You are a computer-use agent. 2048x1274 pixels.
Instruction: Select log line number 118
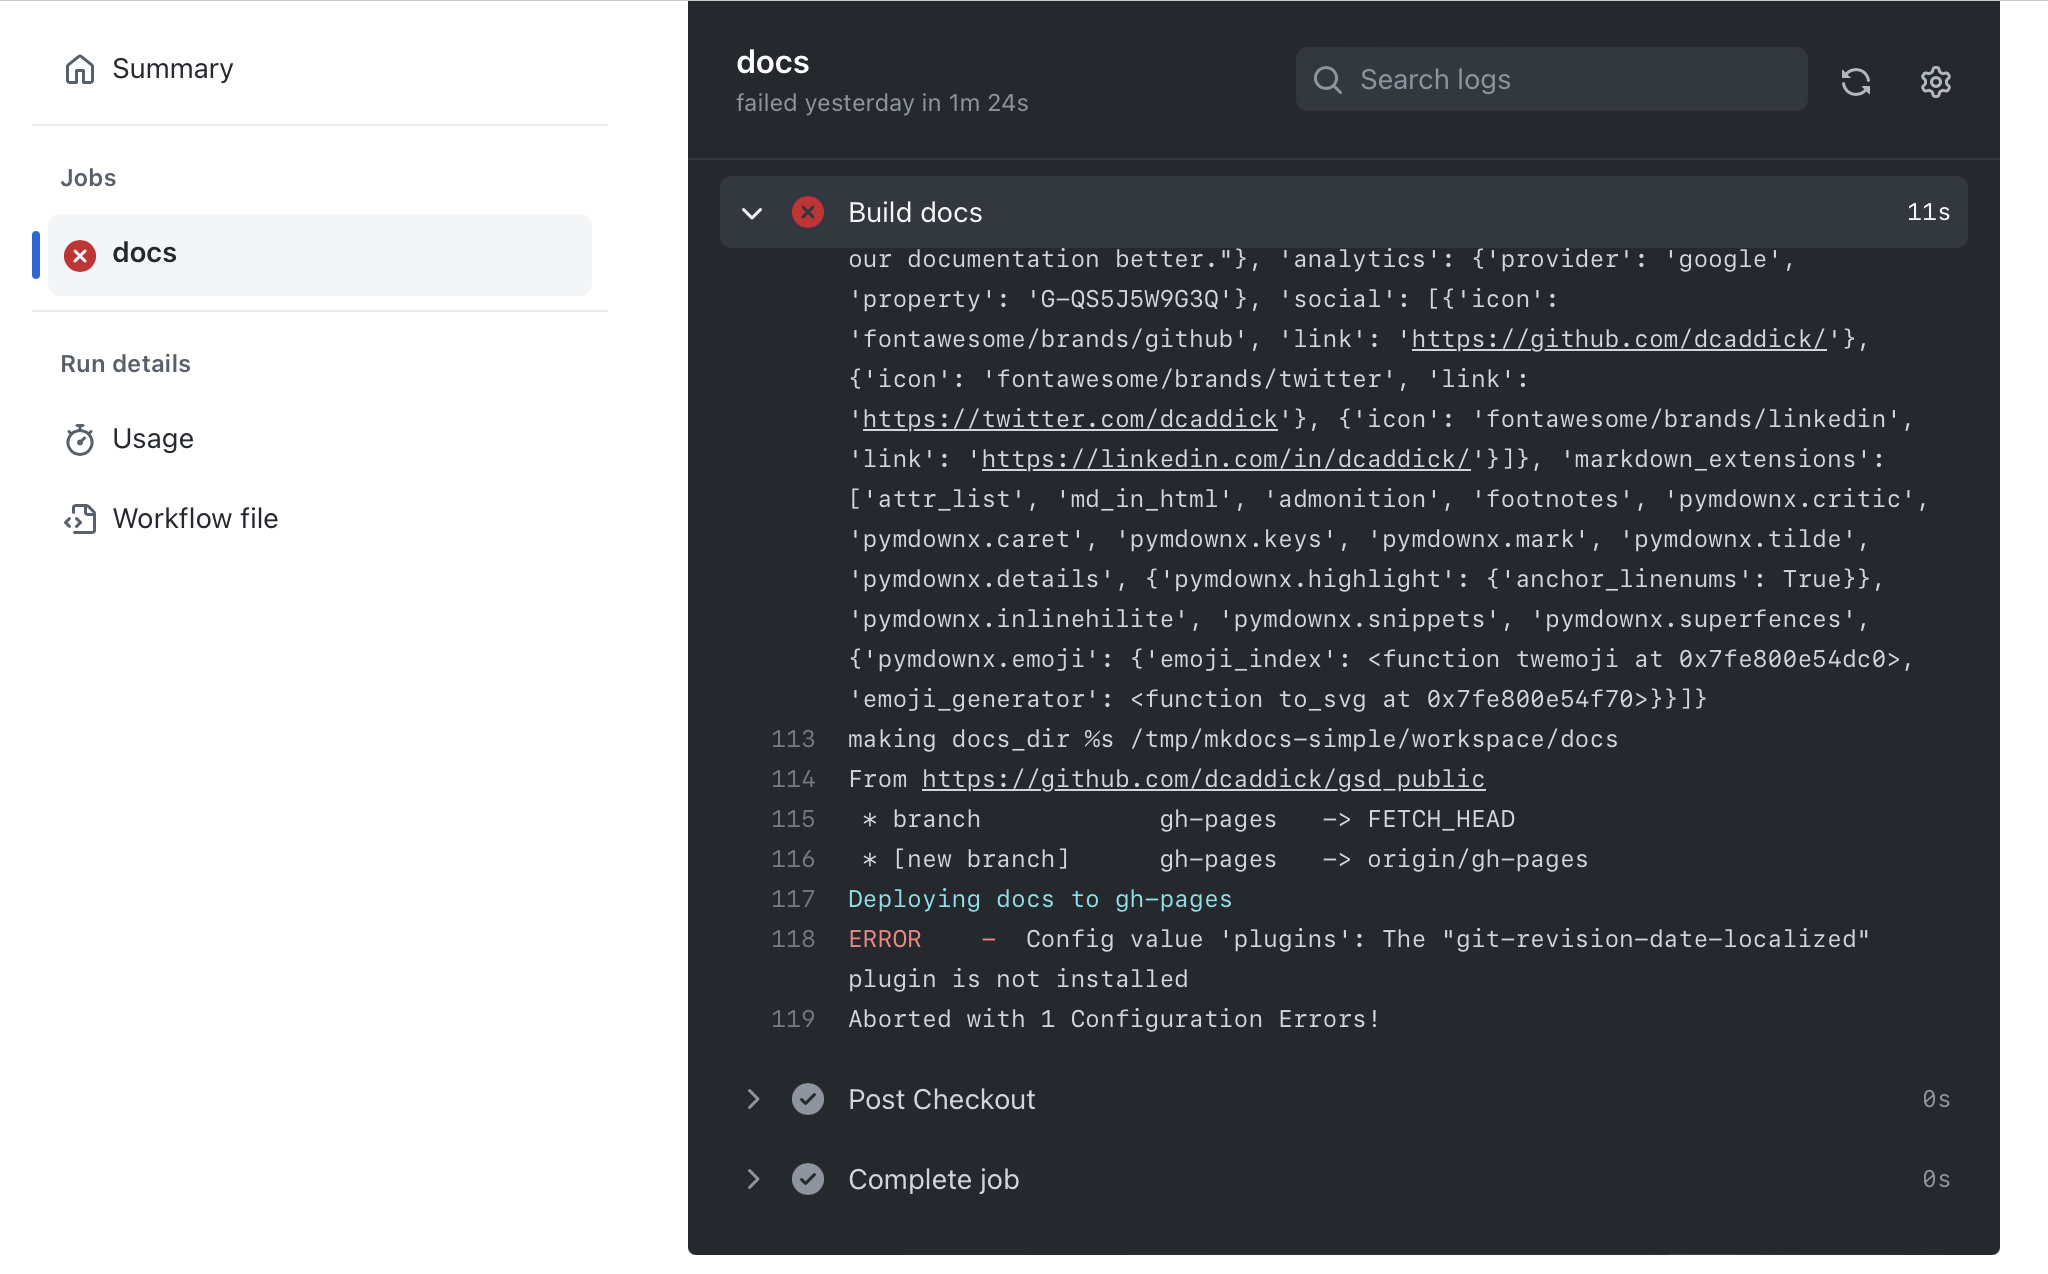(793, 939)
